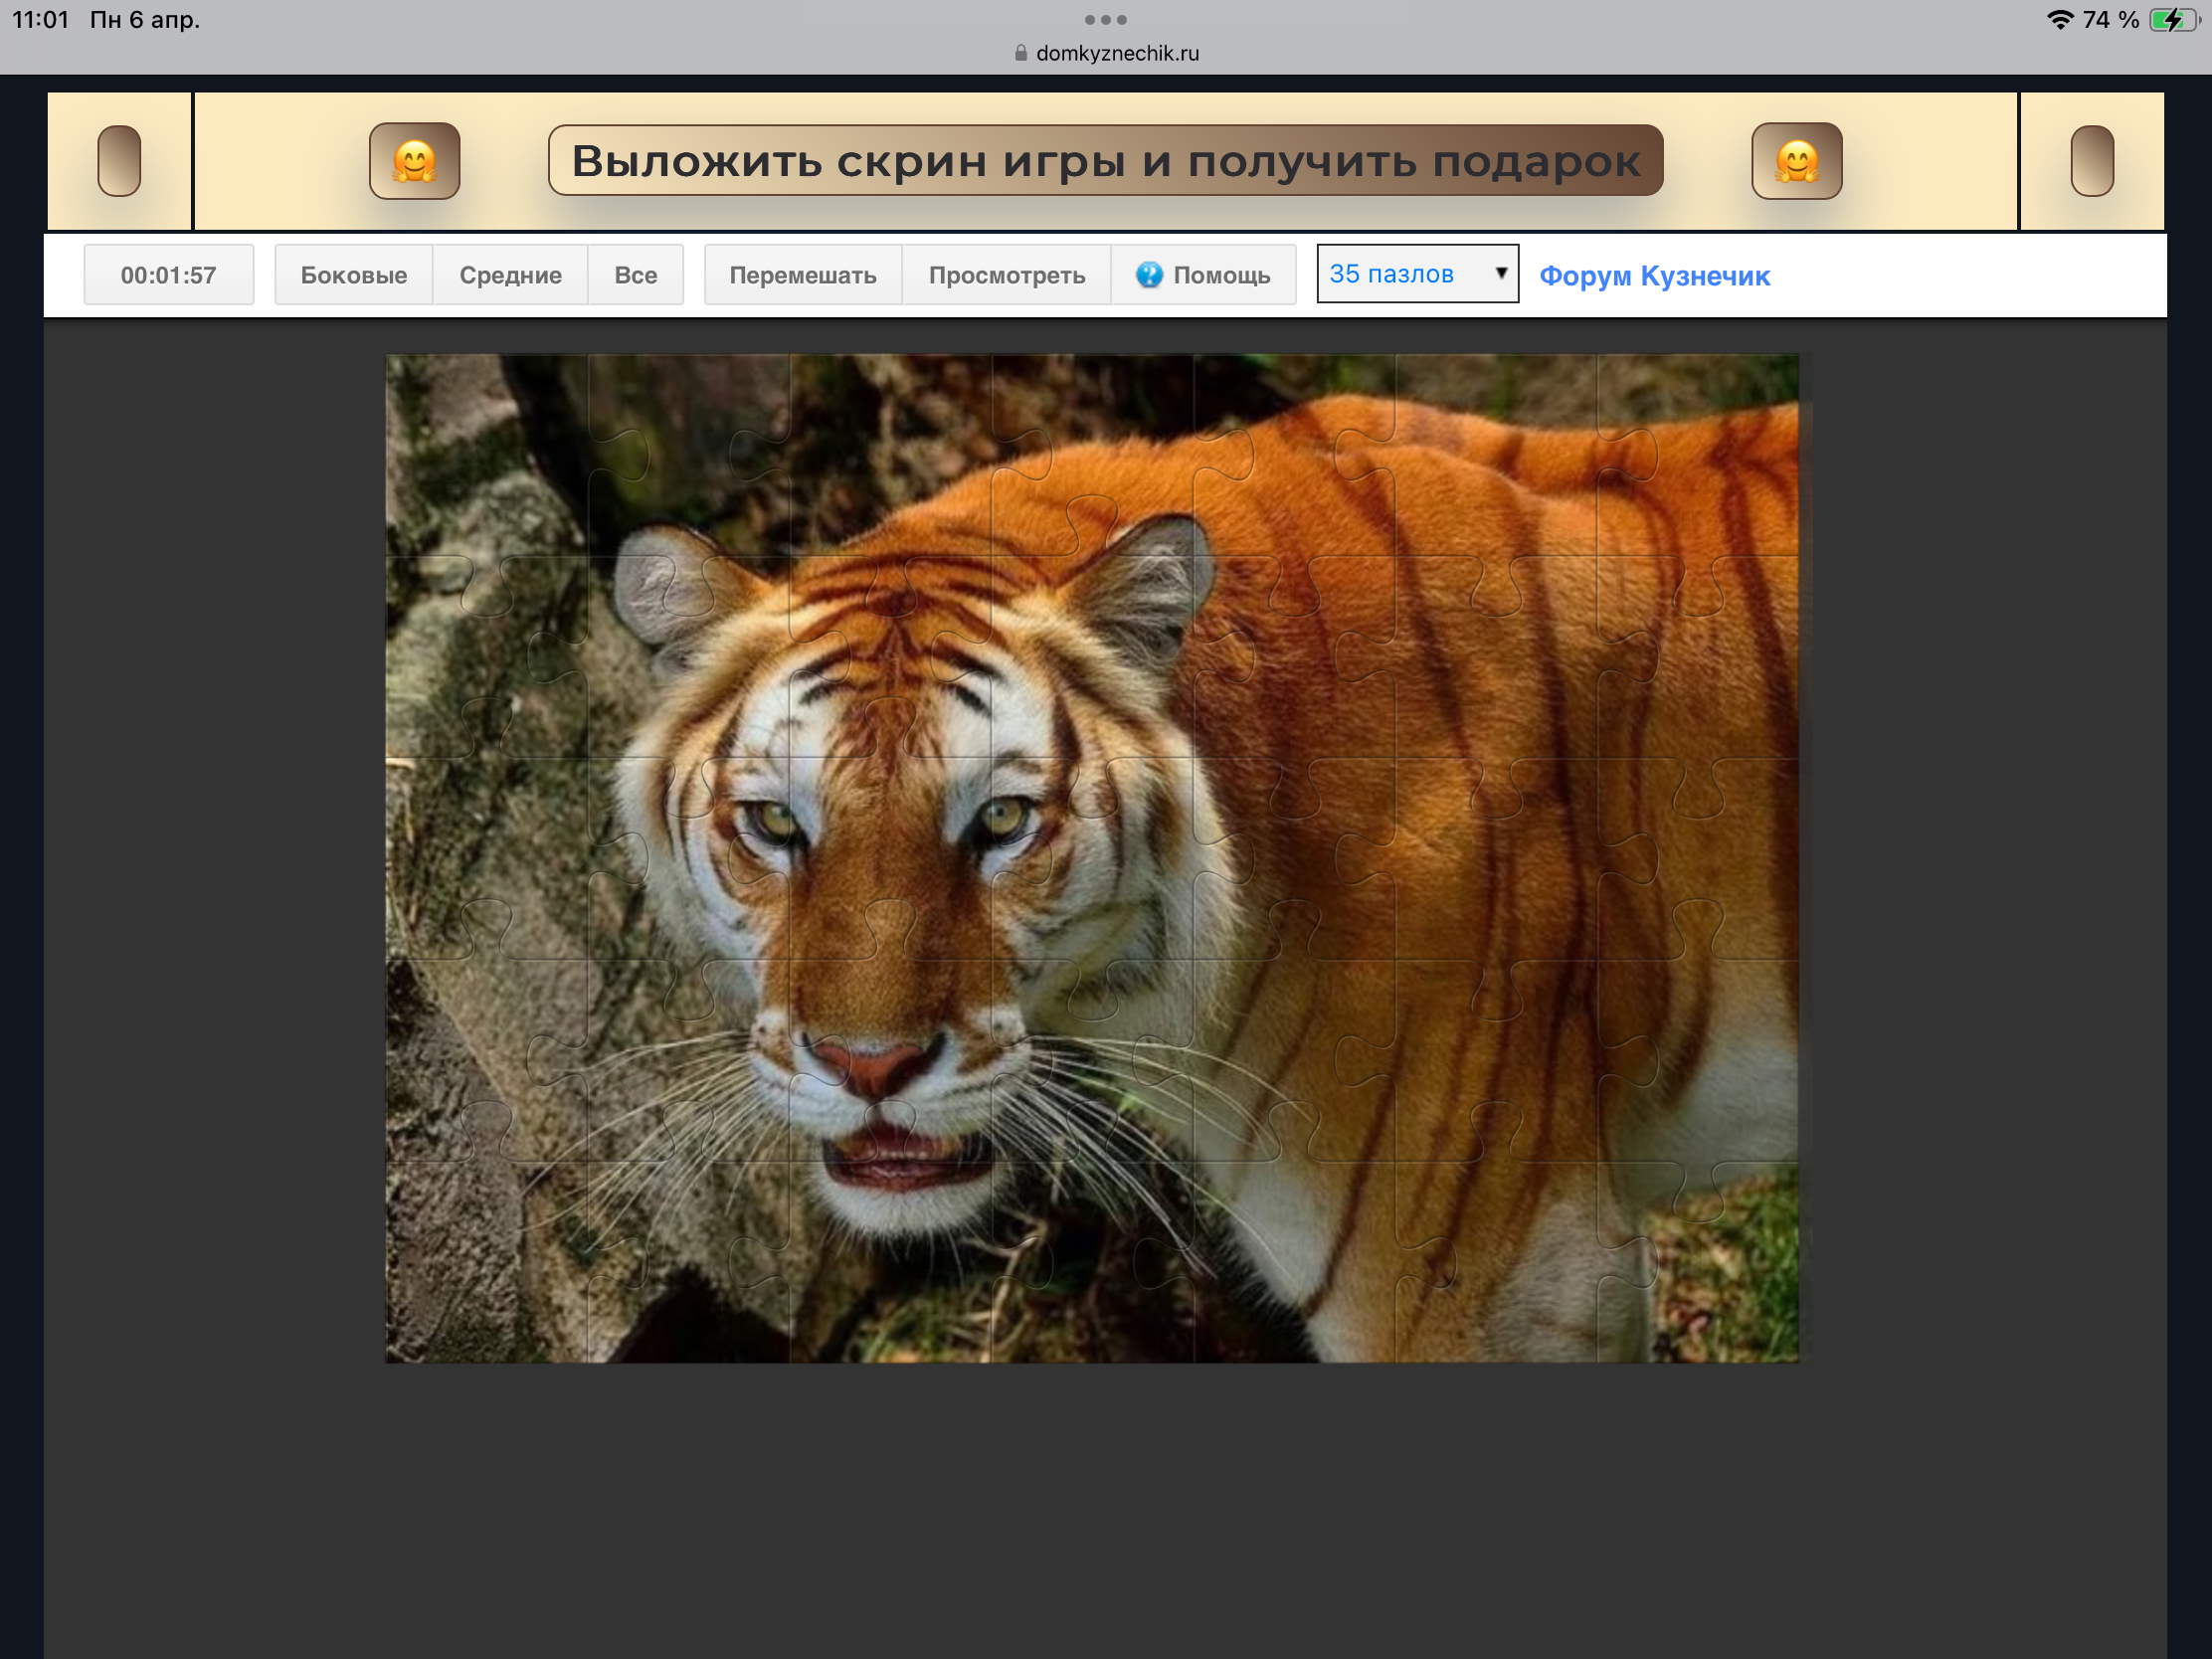
Task: Click the right hugging emoji button
Action: tap(1796, 161)
